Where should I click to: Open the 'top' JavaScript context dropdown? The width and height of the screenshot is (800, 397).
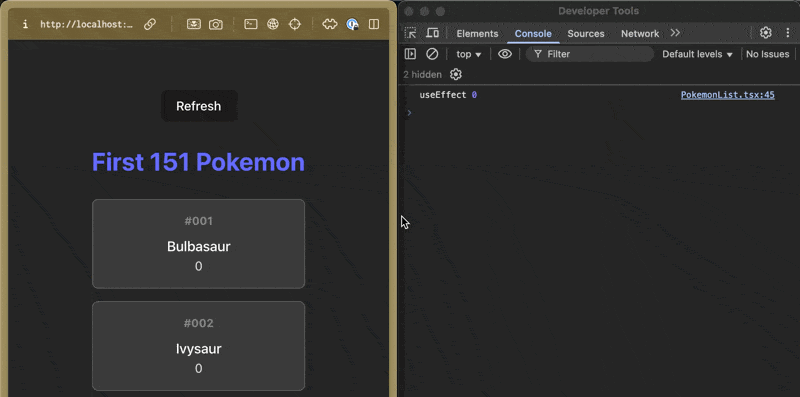[x=468, y=54]
